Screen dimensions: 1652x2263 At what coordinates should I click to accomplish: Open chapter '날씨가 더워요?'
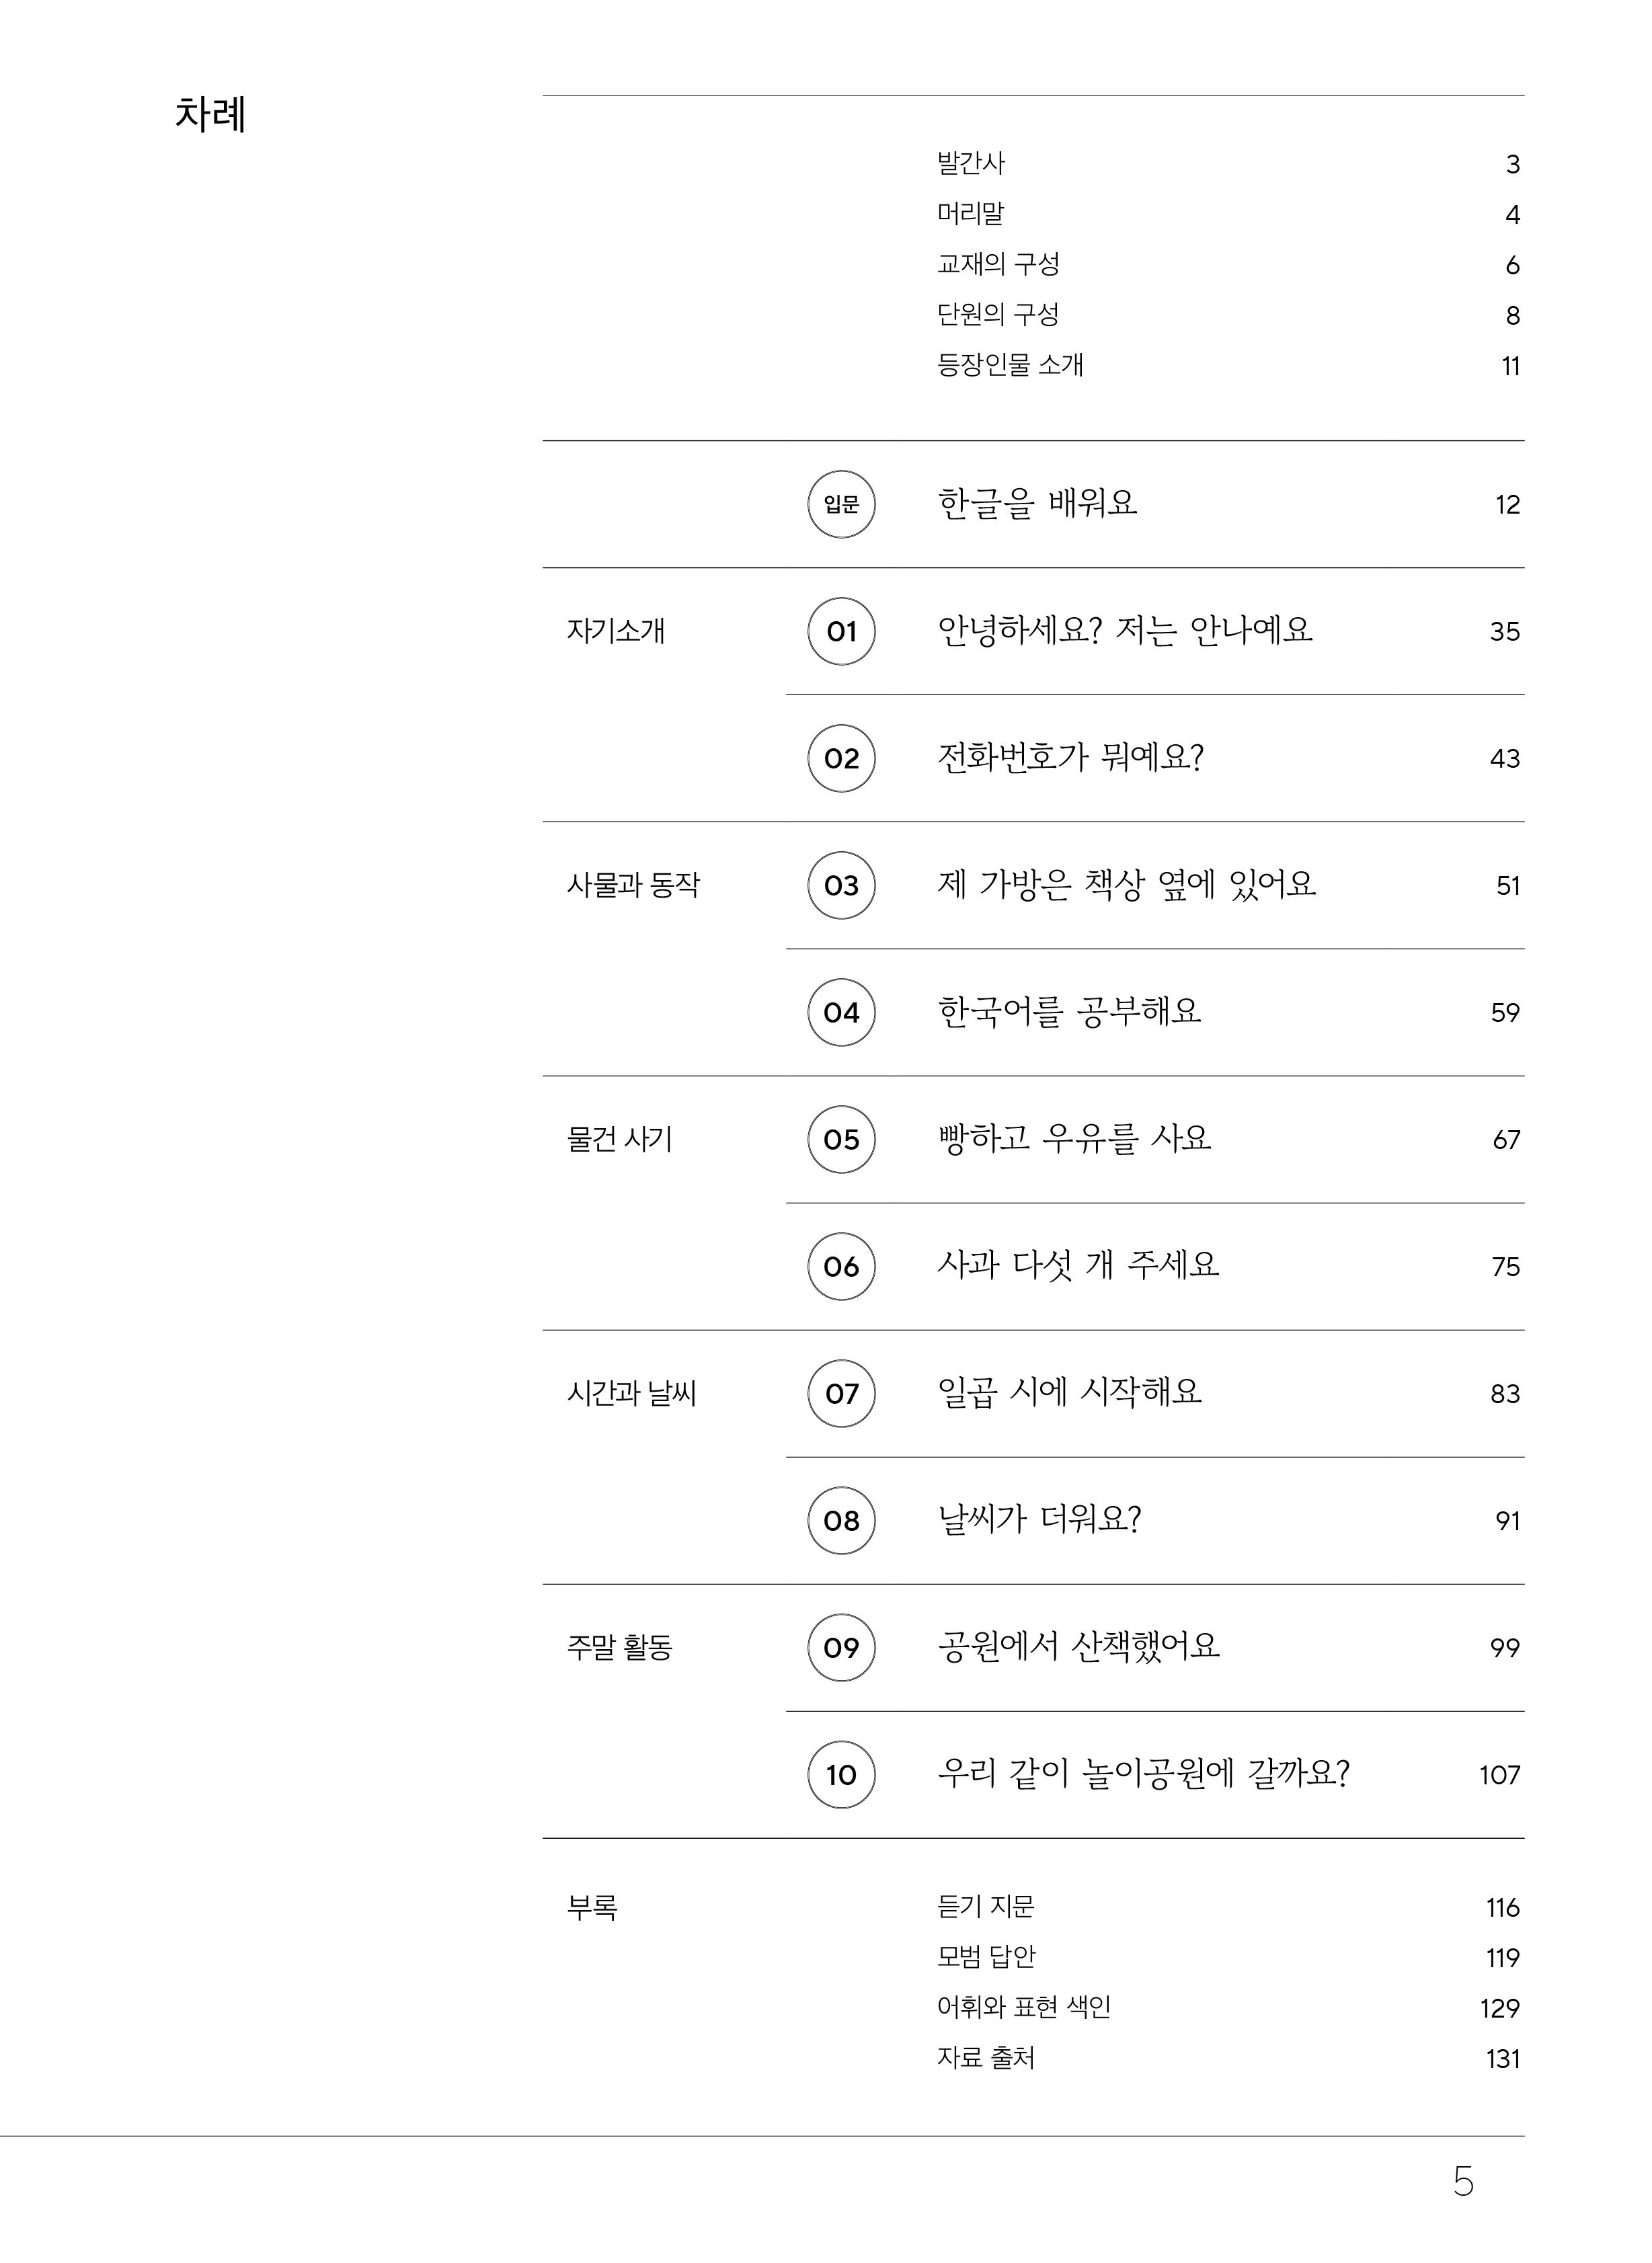[1038, 1519]
